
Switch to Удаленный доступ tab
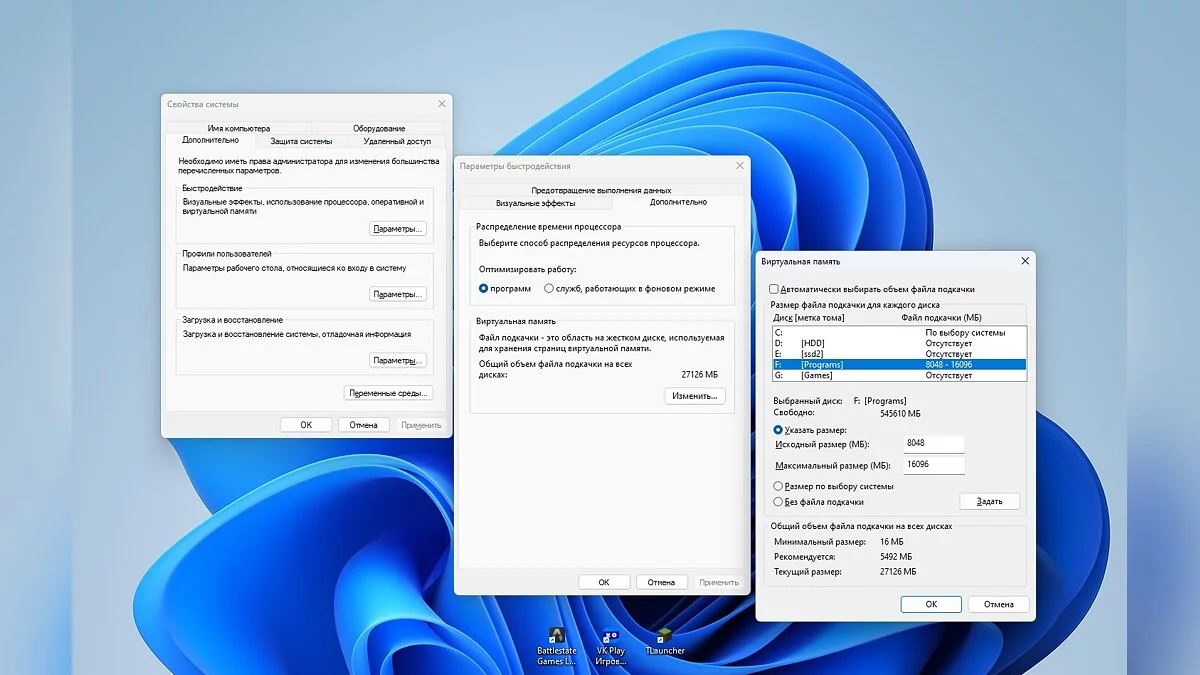(397, 141)
